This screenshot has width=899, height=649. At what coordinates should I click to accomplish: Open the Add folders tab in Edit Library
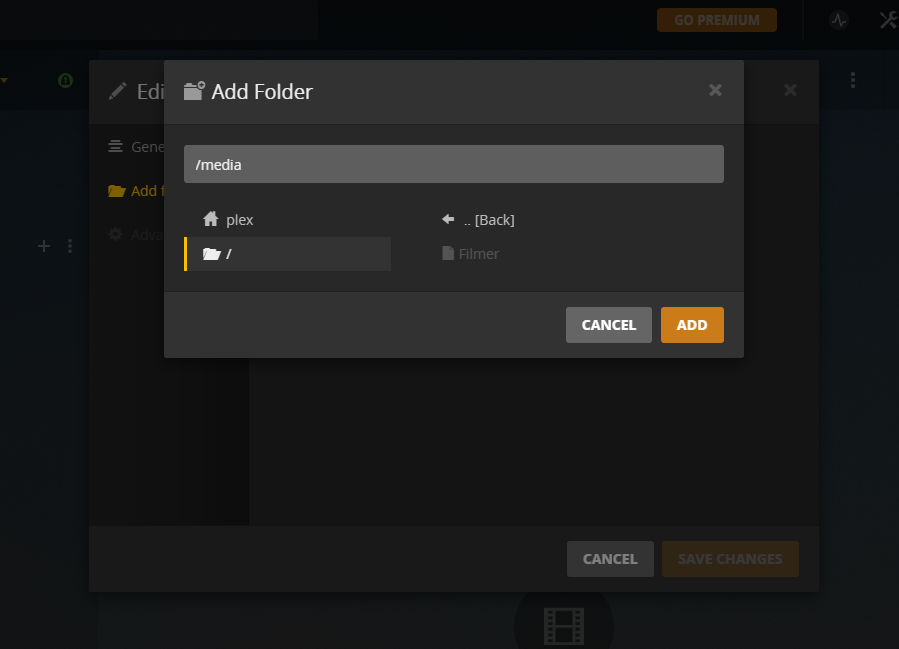tap(136, 191)
